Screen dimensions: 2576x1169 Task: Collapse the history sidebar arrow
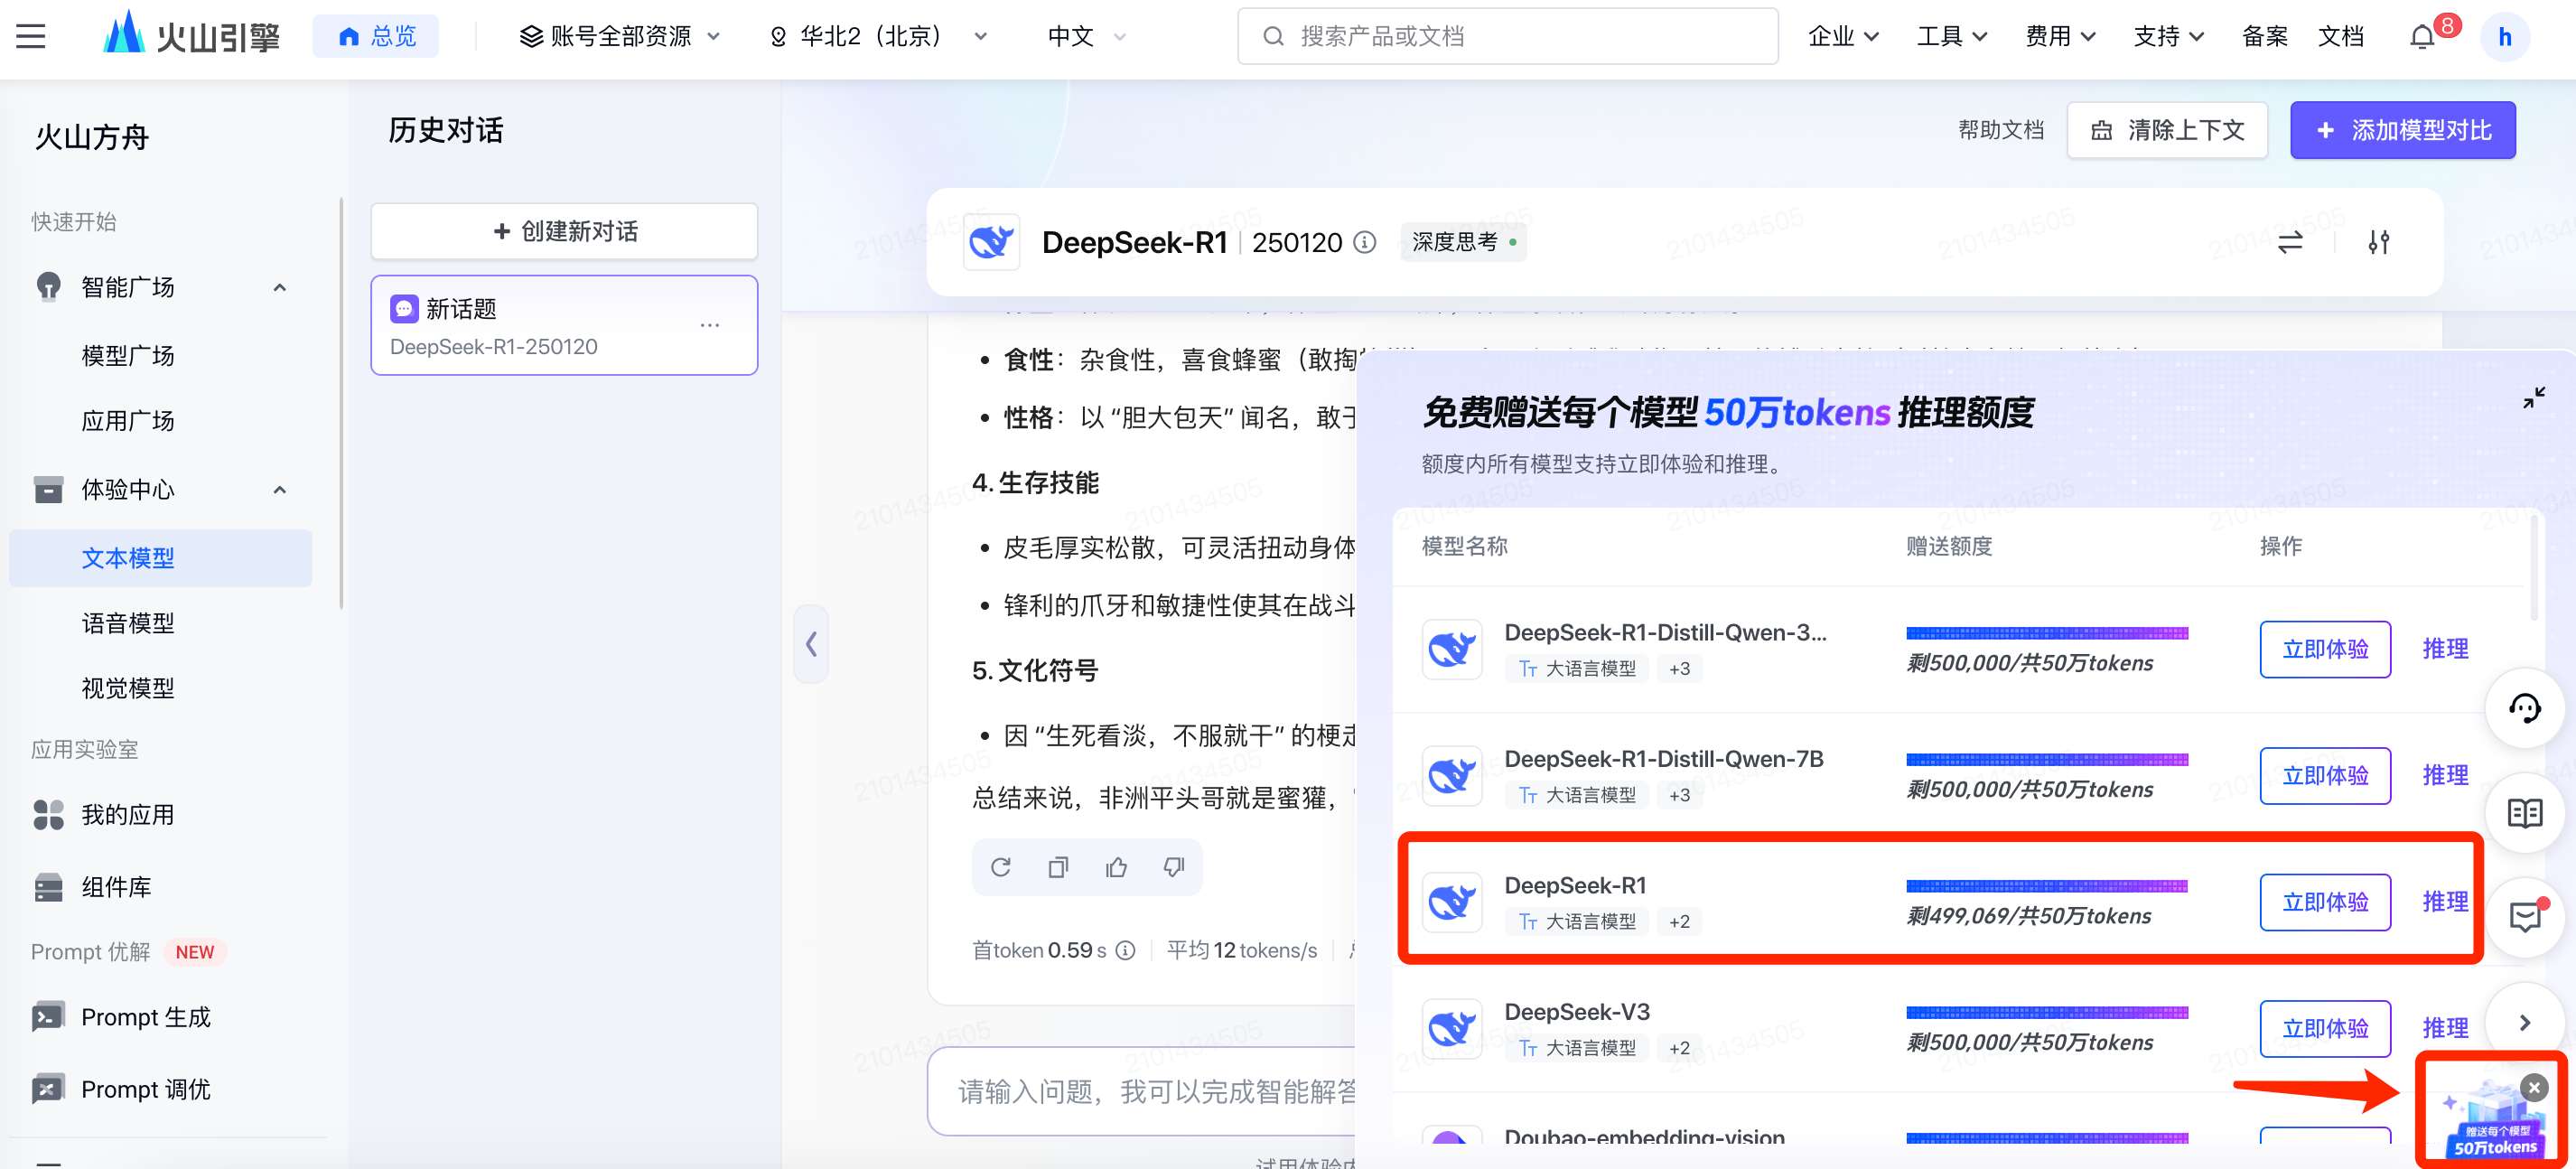pos(811,644)
